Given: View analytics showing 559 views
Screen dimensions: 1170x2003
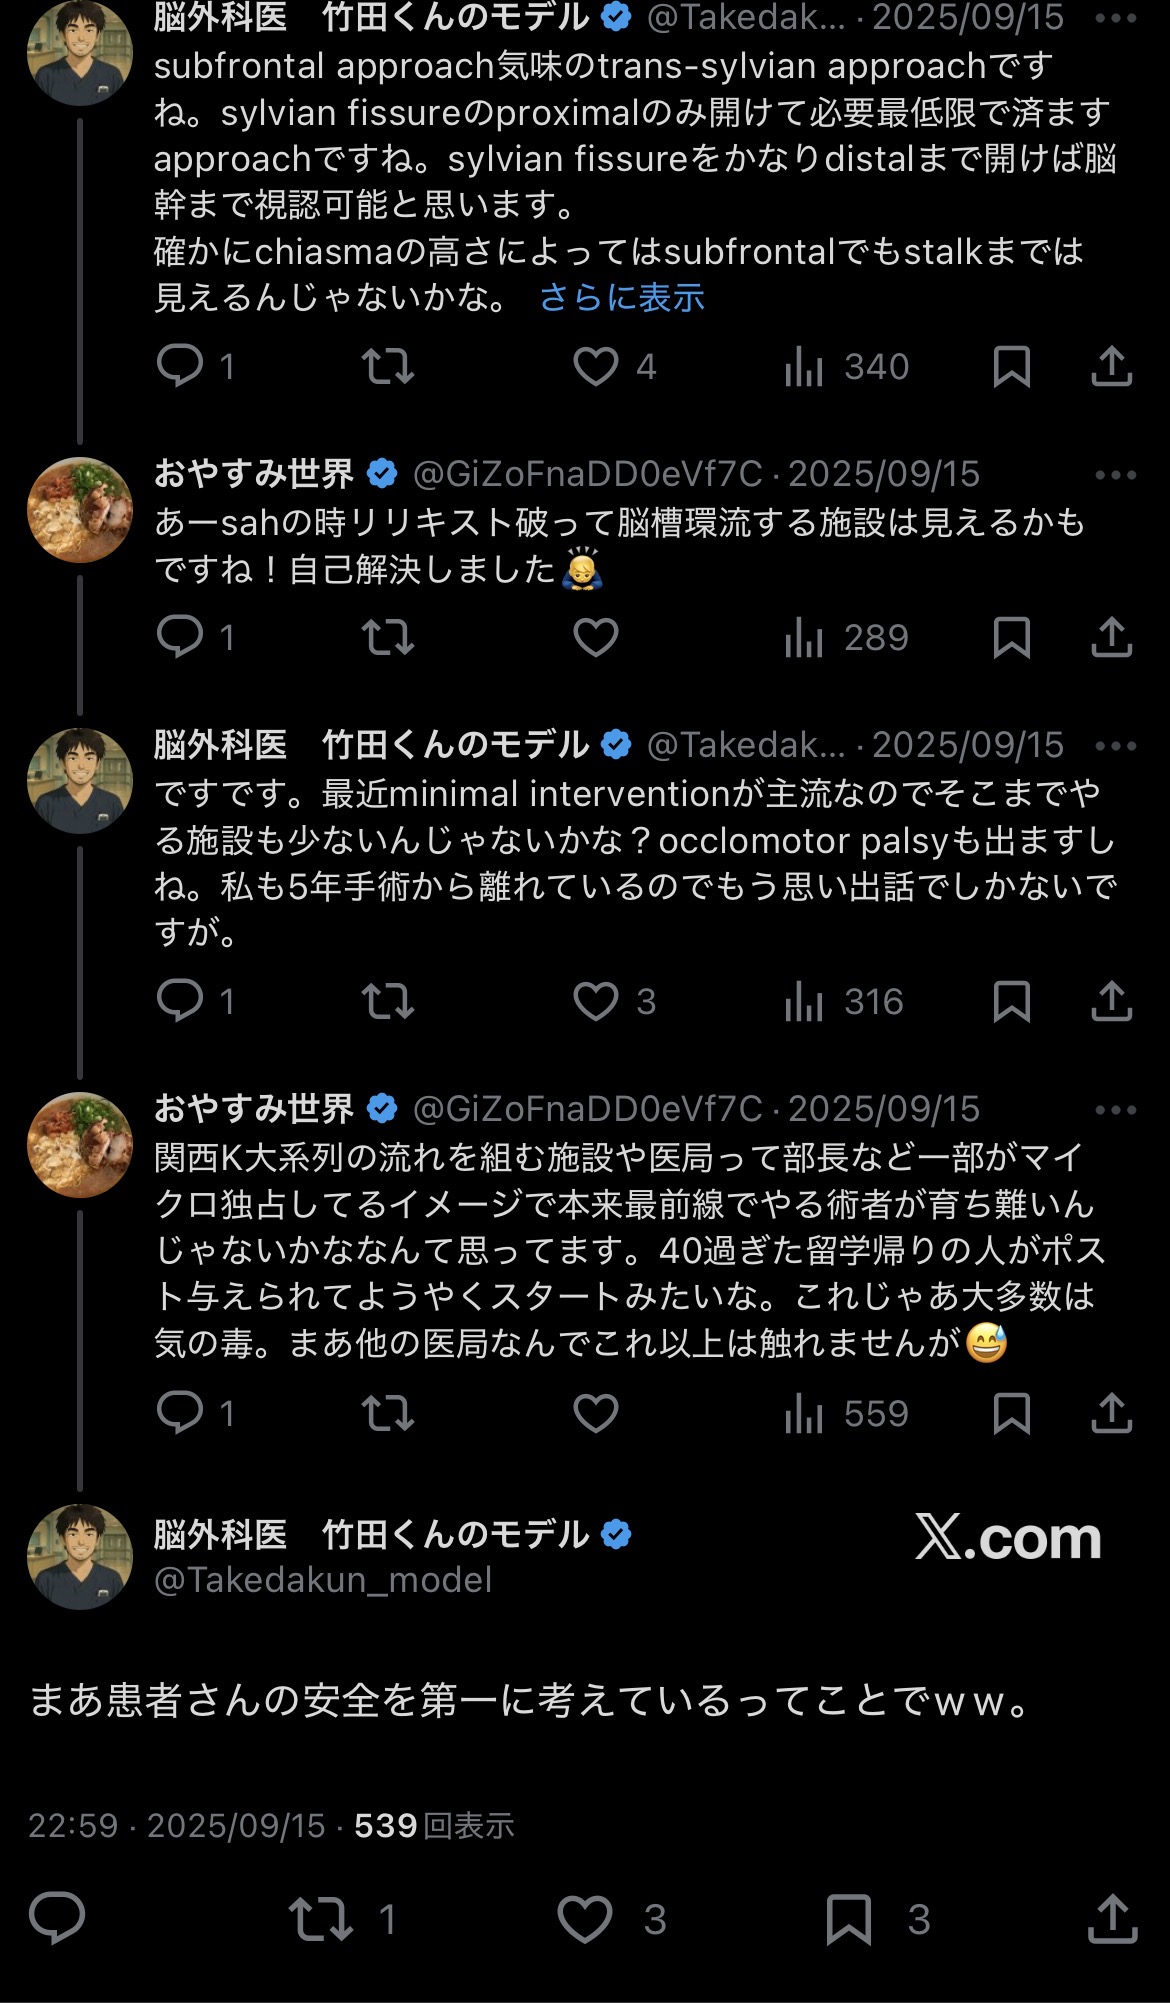Looking at the screenshot, I should pyautogui.click(x=846, y=1413).
